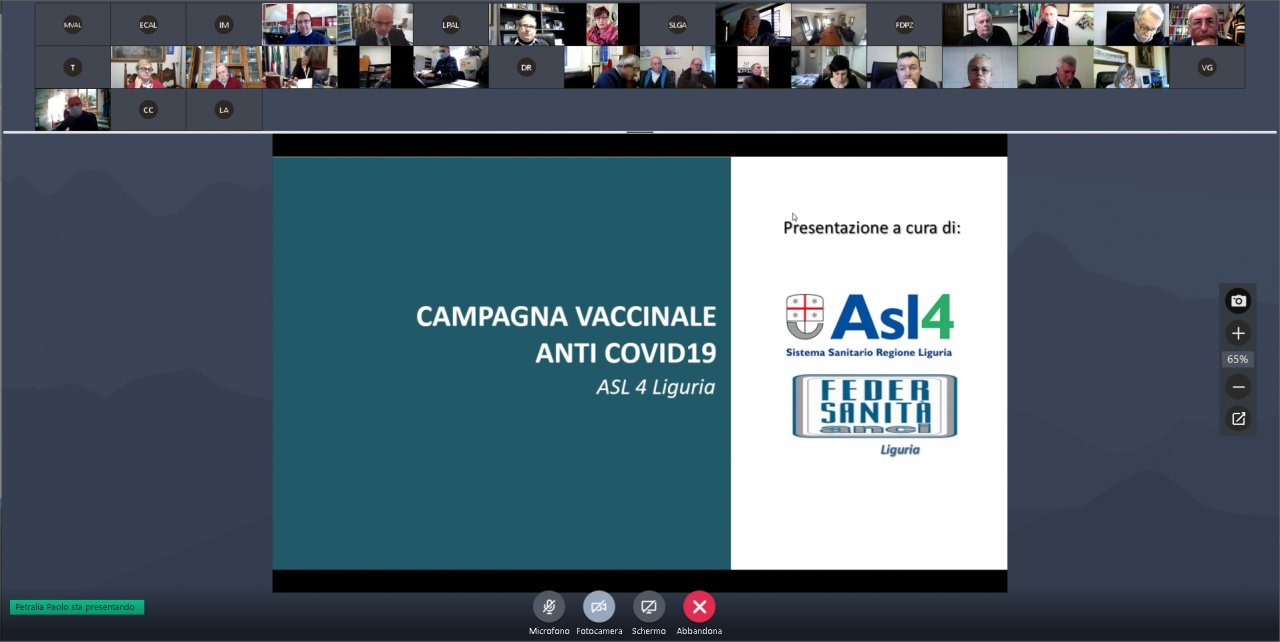
Task: Click the FDPZ participant tile
Action: coord(904,23)
